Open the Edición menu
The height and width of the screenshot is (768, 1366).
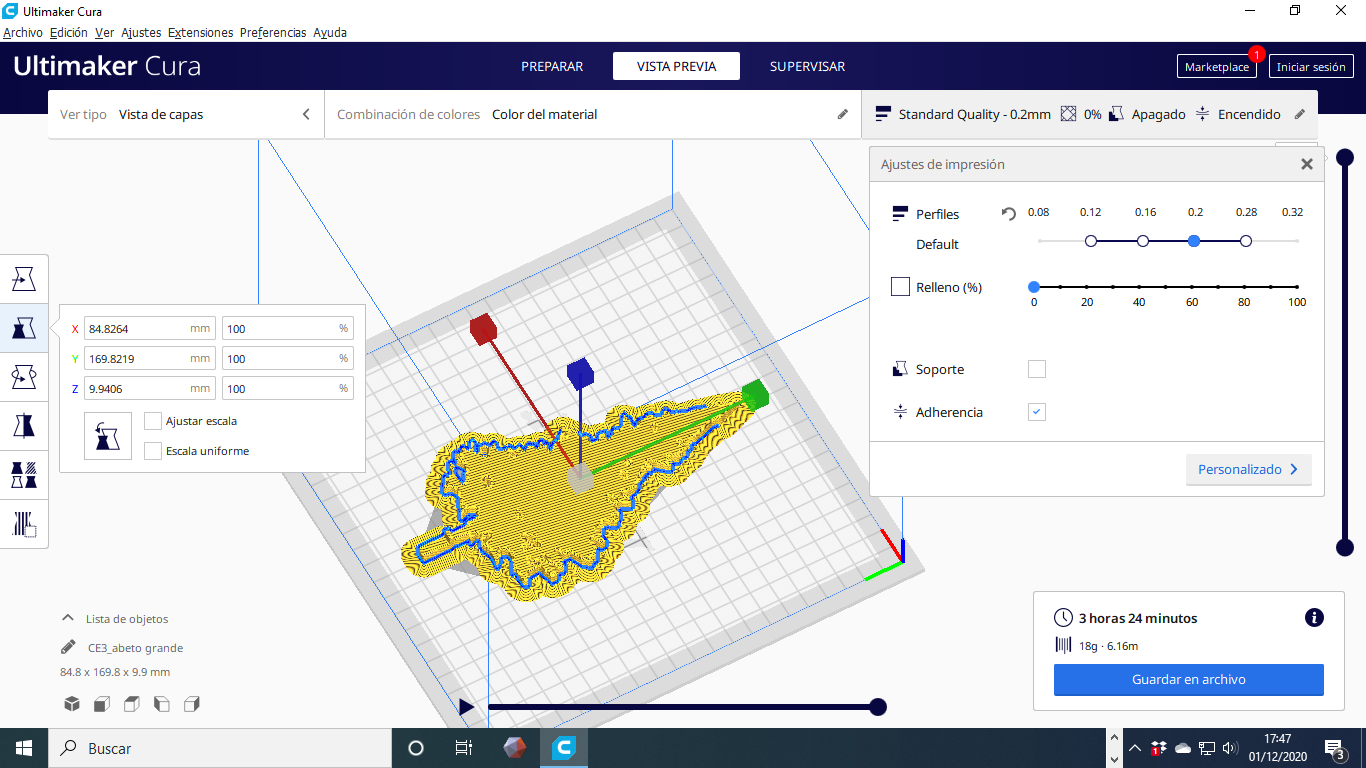tap(69, 32)
